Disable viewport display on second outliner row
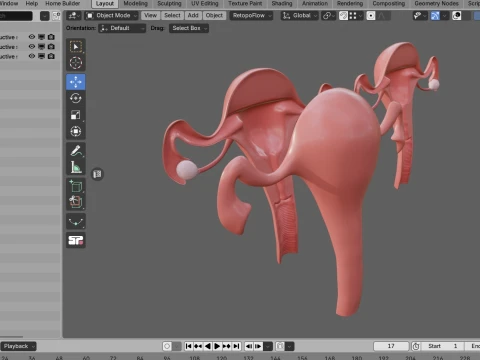The width and height of the screenshot is (480, 360). click(41, 47)
